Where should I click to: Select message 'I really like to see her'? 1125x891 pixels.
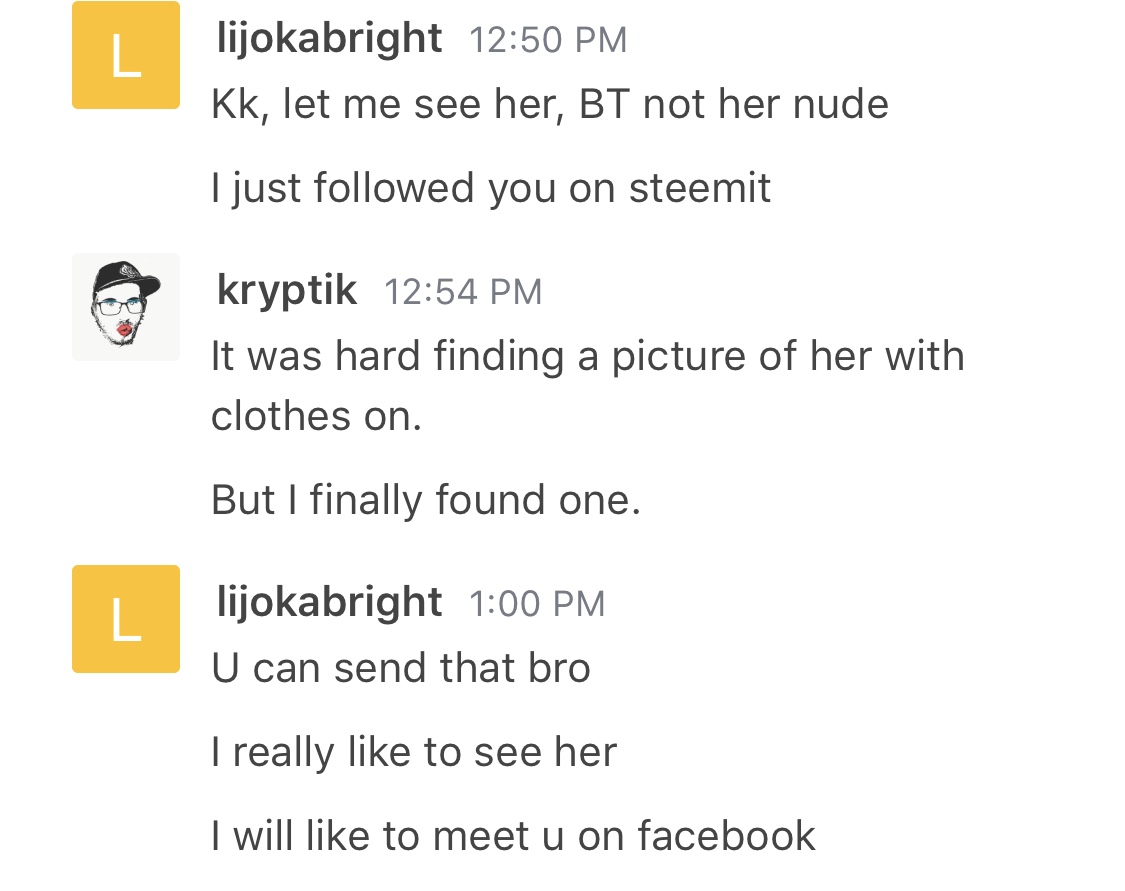pyautogui.click(x=414, y=753)
